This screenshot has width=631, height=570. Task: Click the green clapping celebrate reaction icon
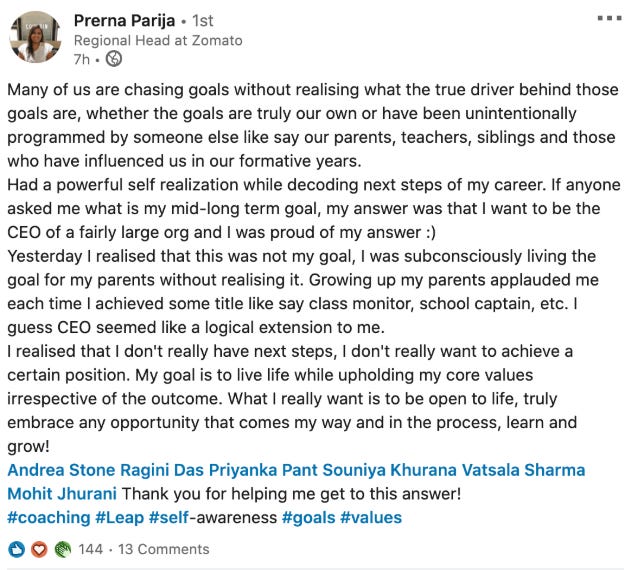[x=62, y=549]
